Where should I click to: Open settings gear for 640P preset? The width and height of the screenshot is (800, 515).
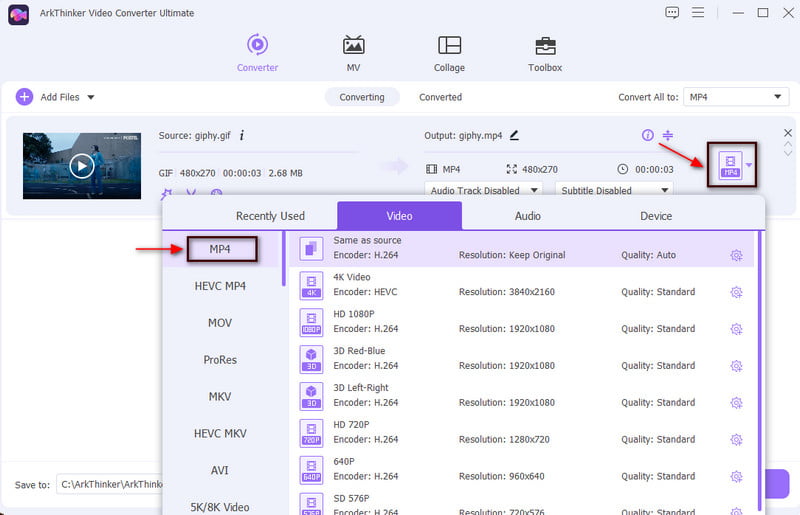(x=736, y=476)
